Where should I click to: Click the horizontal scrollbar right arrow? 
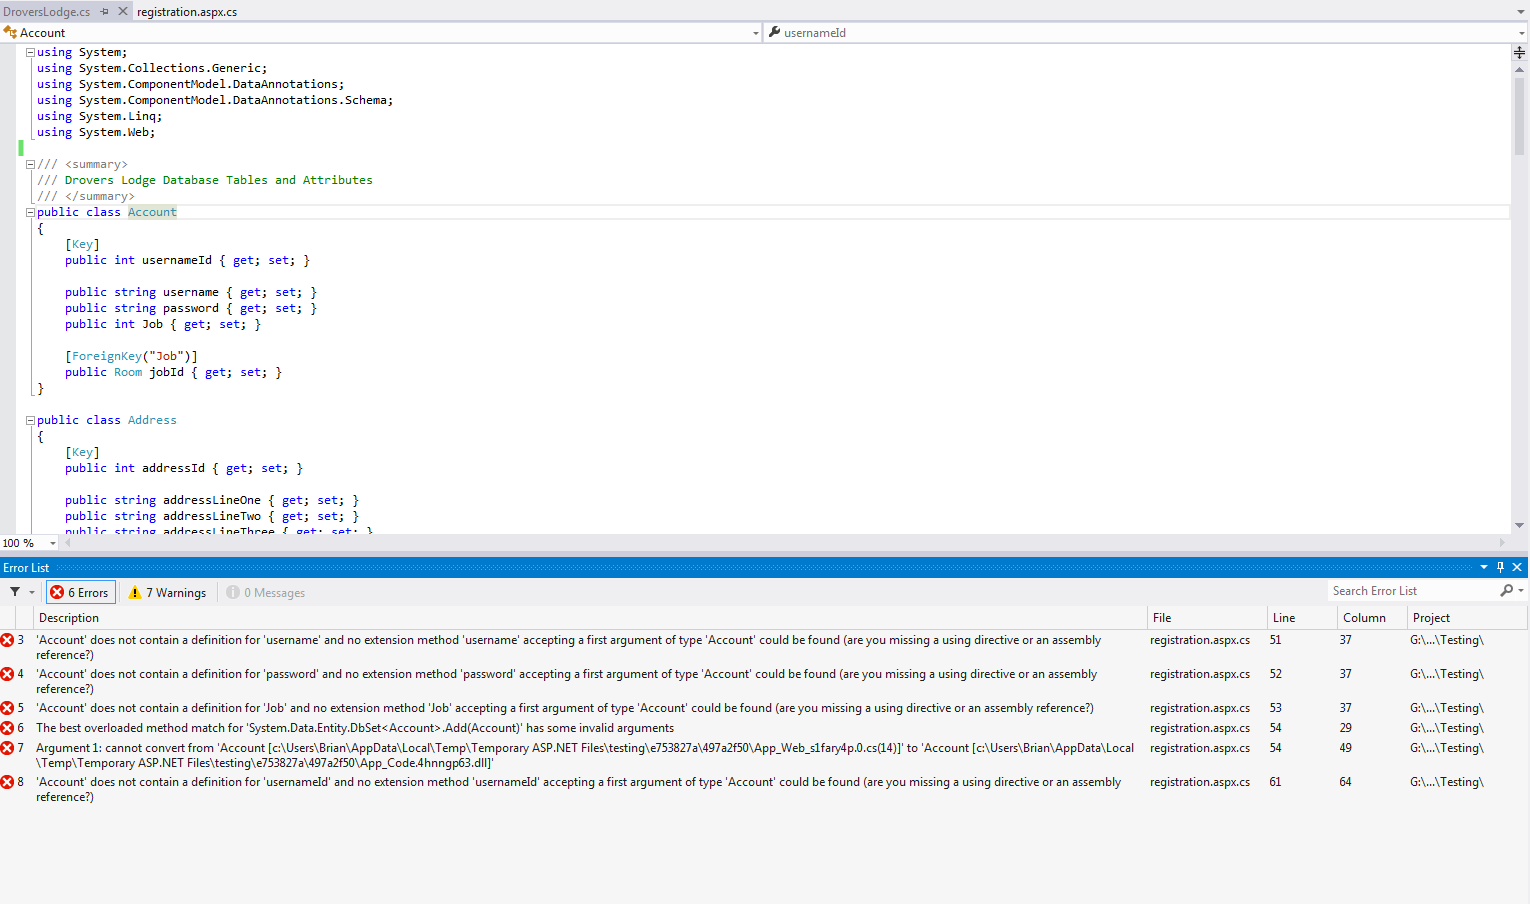point(1502,543)
